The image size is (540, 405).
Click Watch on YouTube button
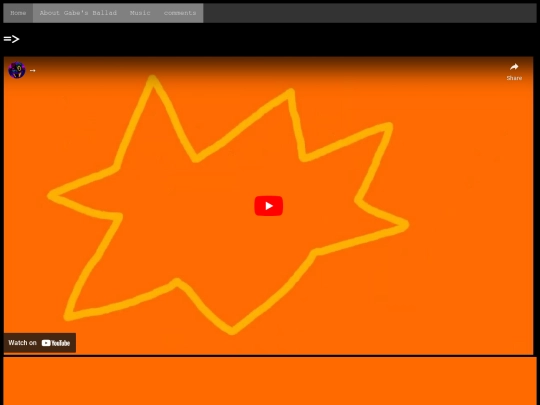tap(40, 343)
